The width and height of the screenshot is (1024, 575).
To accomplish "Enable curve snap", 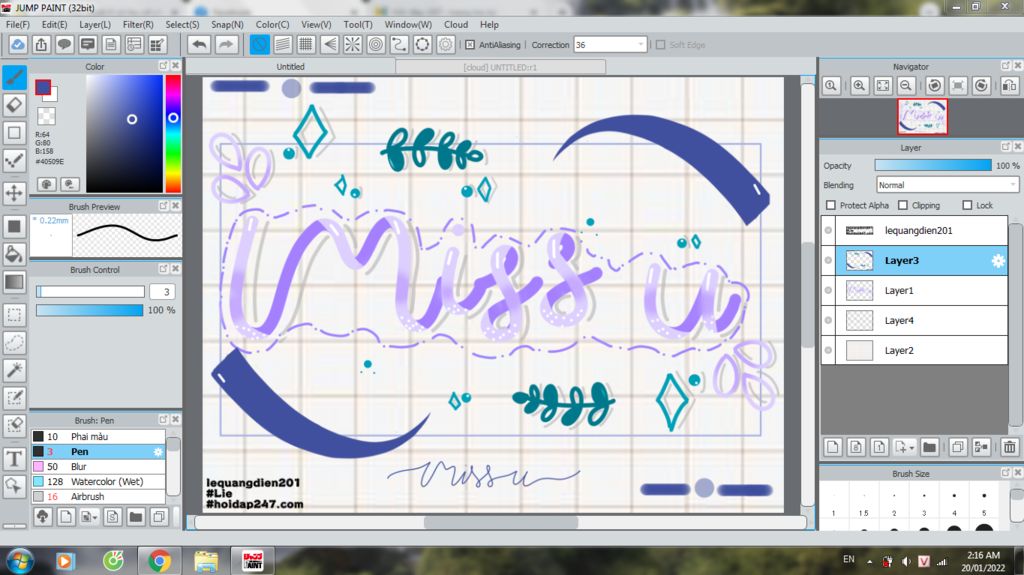I will (x=399, y=44).
